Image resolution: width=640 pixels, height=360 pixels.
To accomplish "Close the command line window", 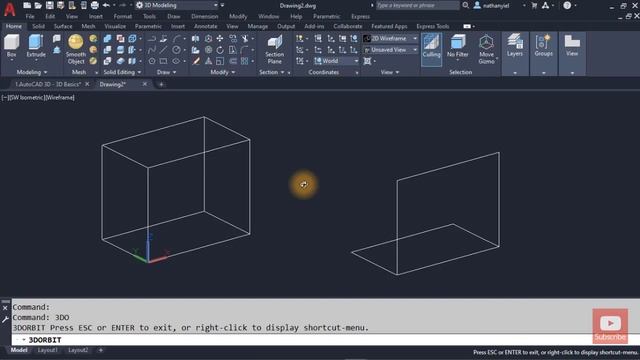I will point(5,308).
